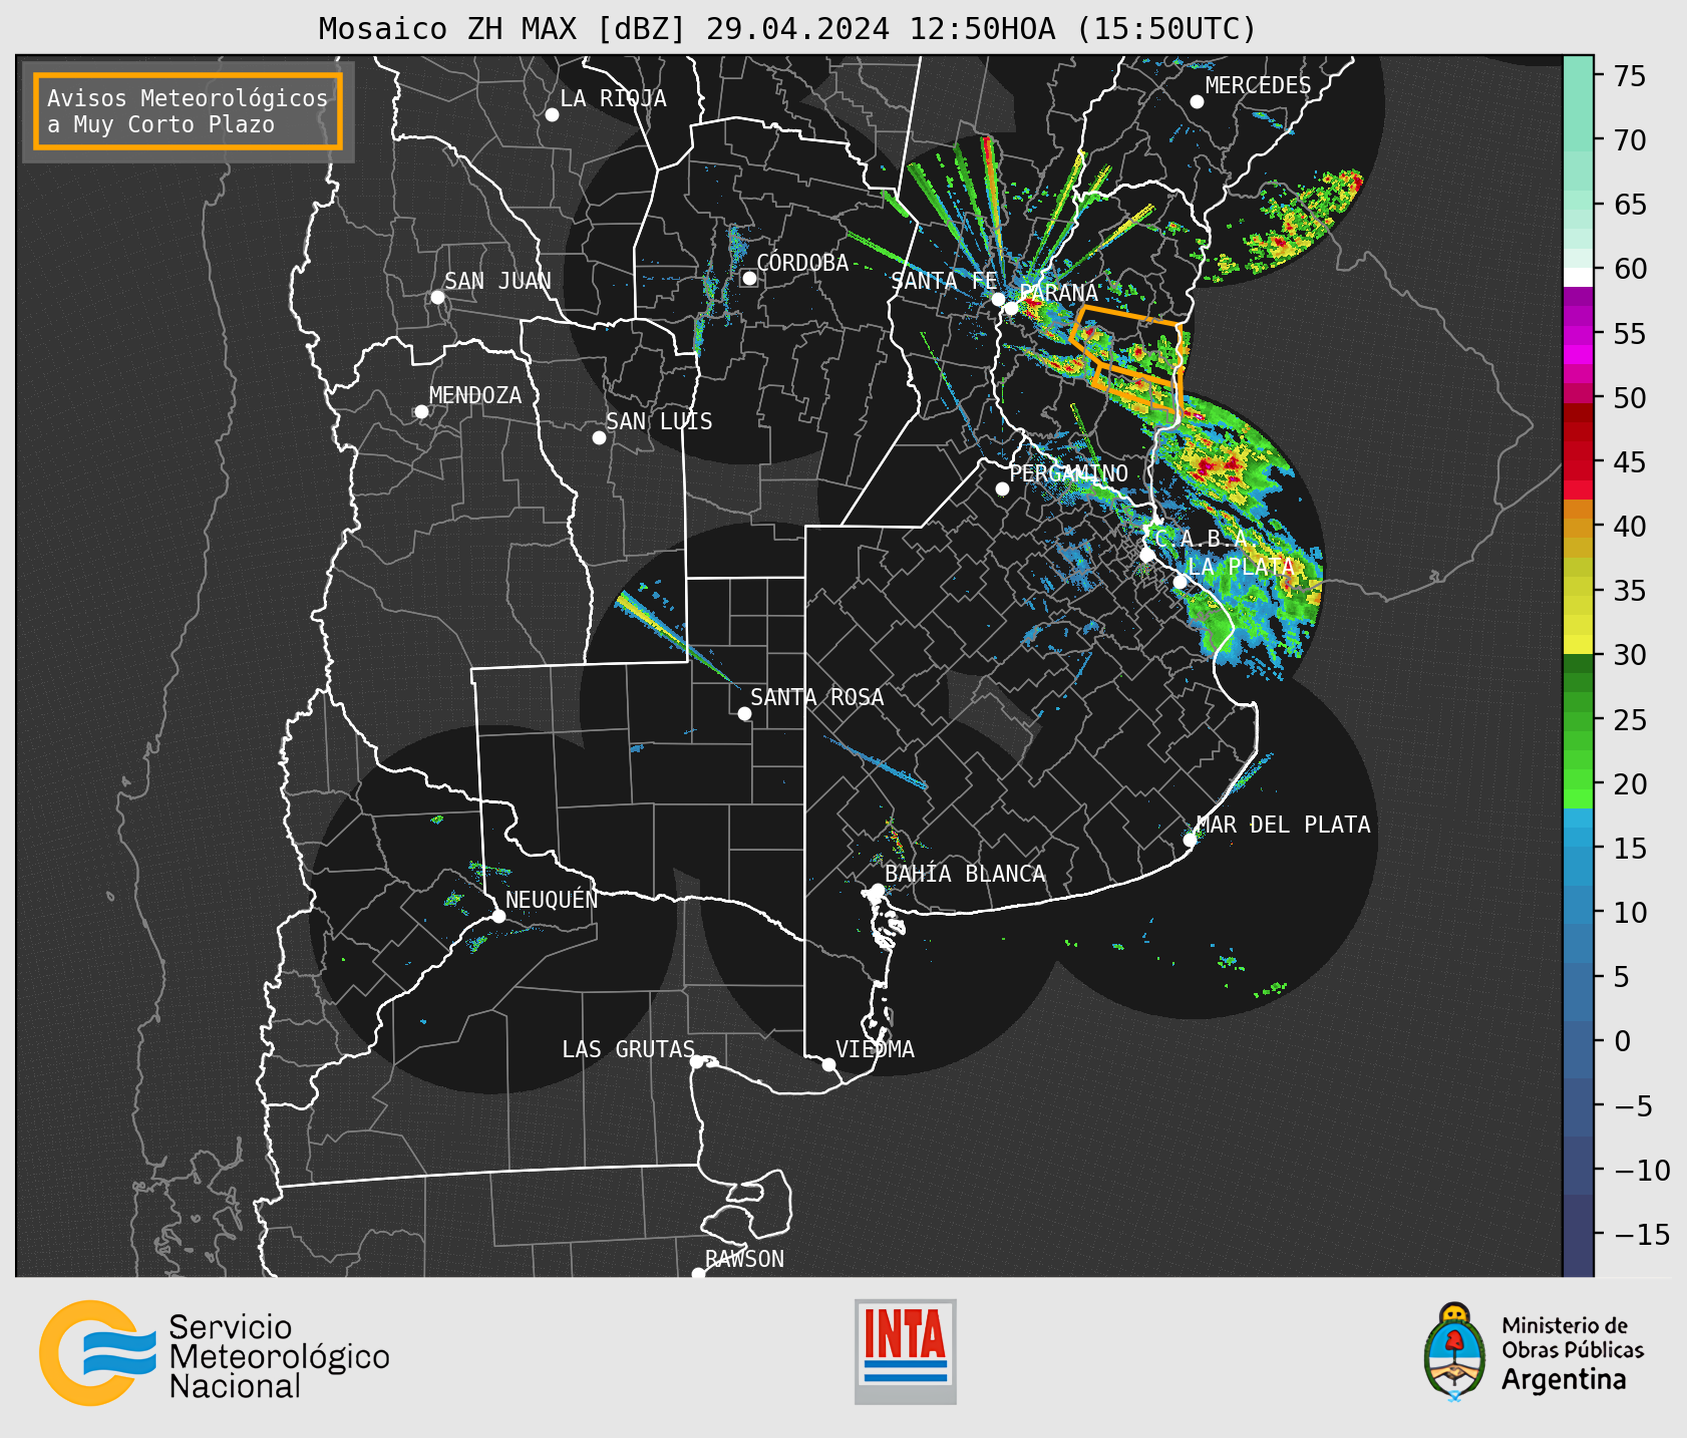
Task: Click the 12:50HOA (15:50UTC) timestamp
Action: point(1083,29)
